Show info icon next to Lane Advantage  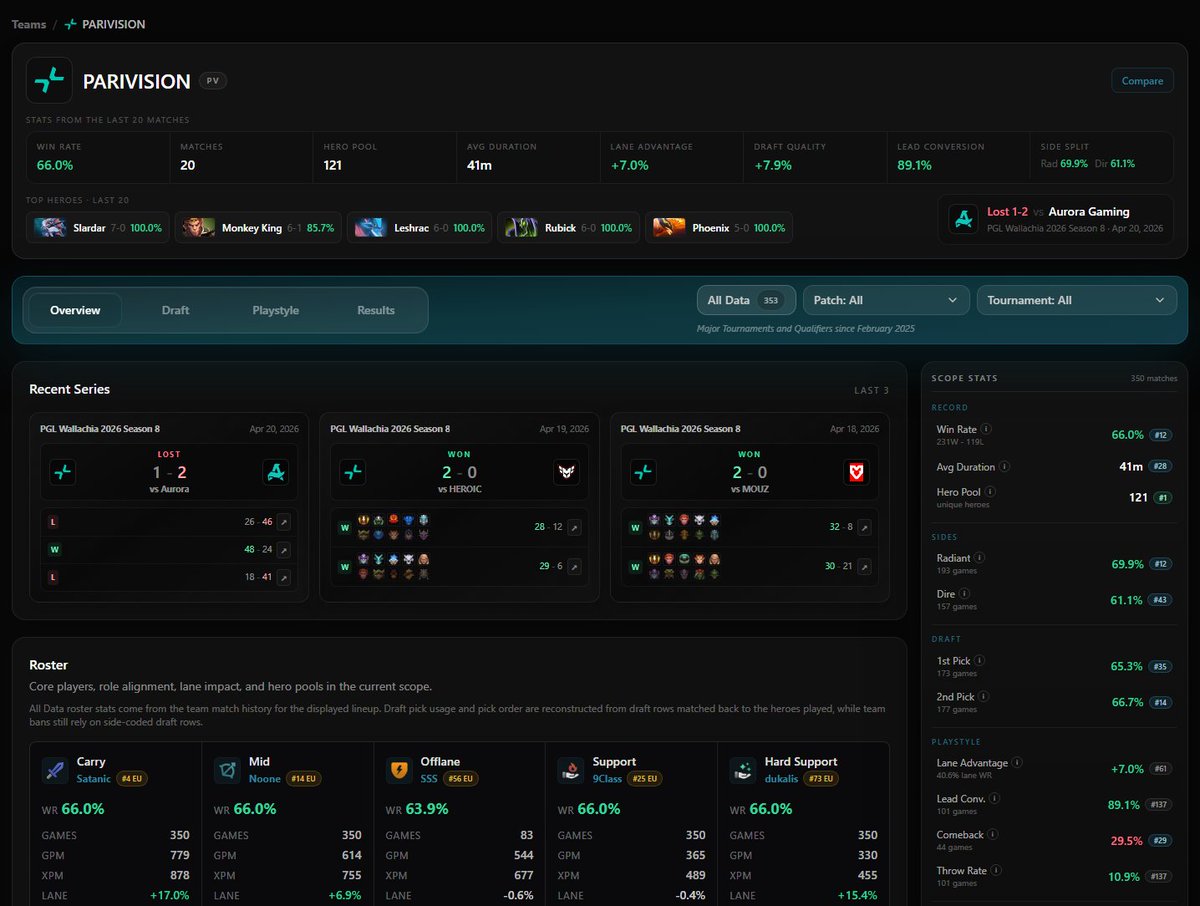point(1017,762)
